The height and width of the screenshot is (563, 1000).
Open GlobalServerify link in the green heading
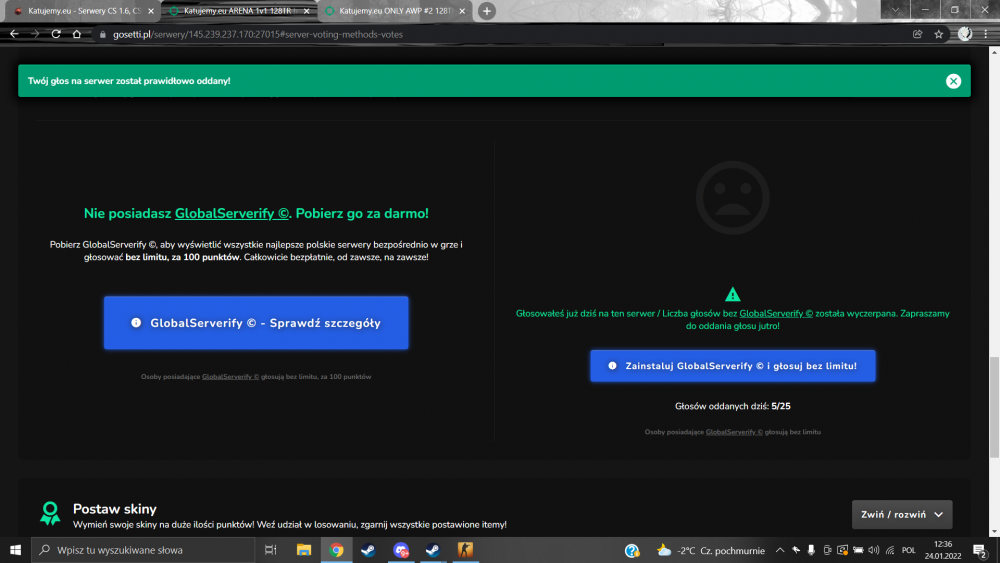click(x=232, y=214)
